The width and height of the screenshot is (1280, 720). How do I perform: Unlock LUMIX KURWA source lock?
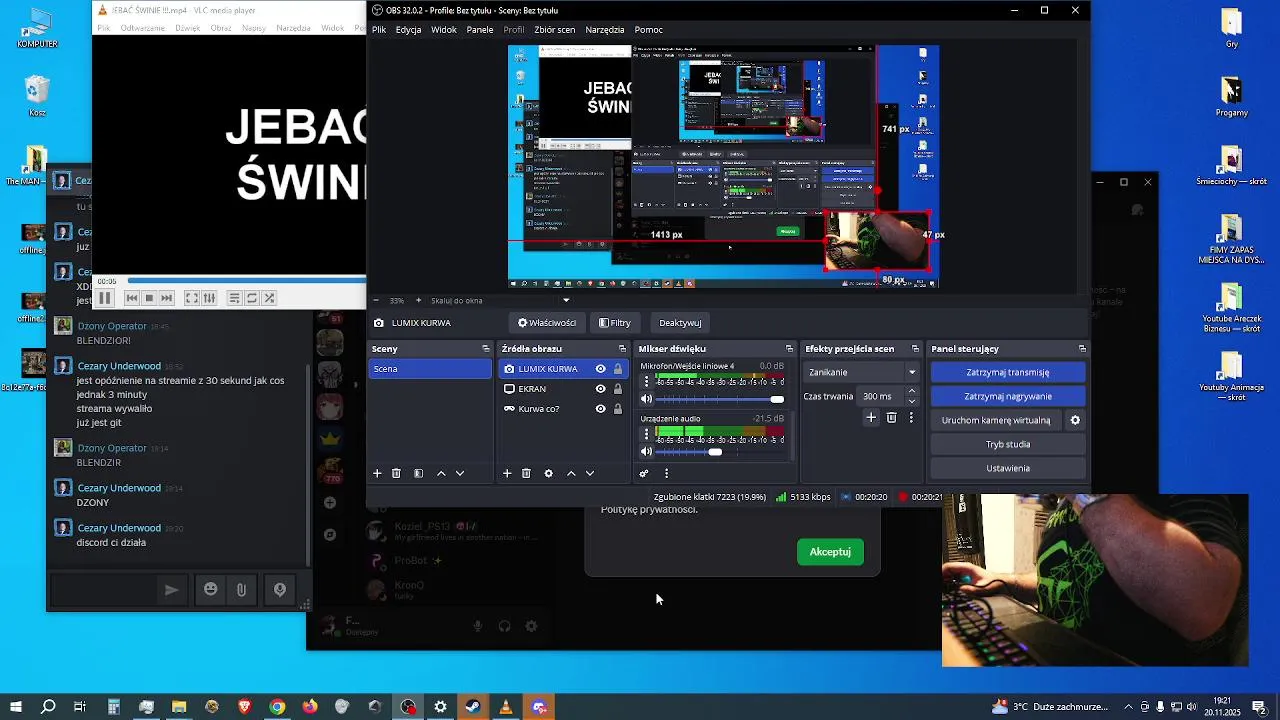[x=618, y=369]
